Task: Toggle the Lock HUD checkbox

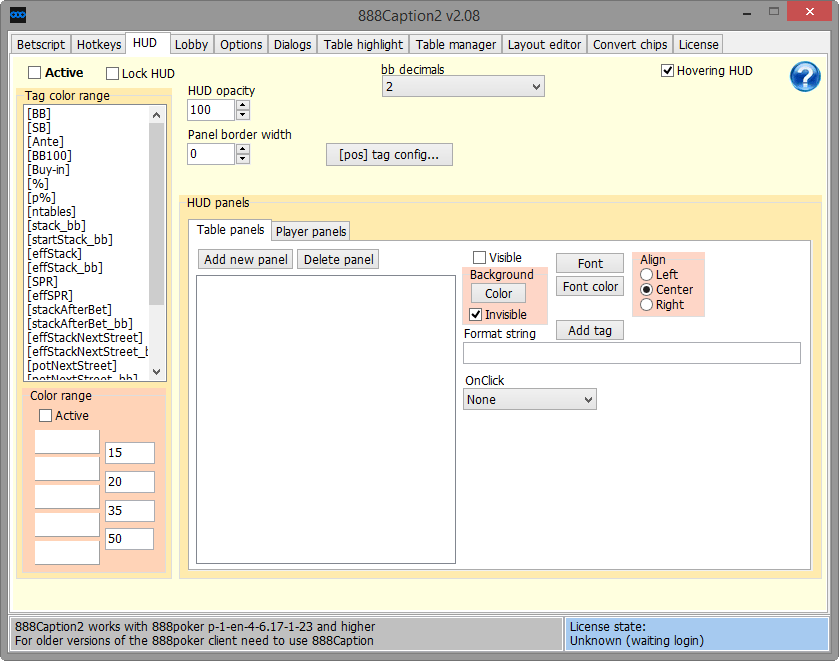Action: click(112, 73)
